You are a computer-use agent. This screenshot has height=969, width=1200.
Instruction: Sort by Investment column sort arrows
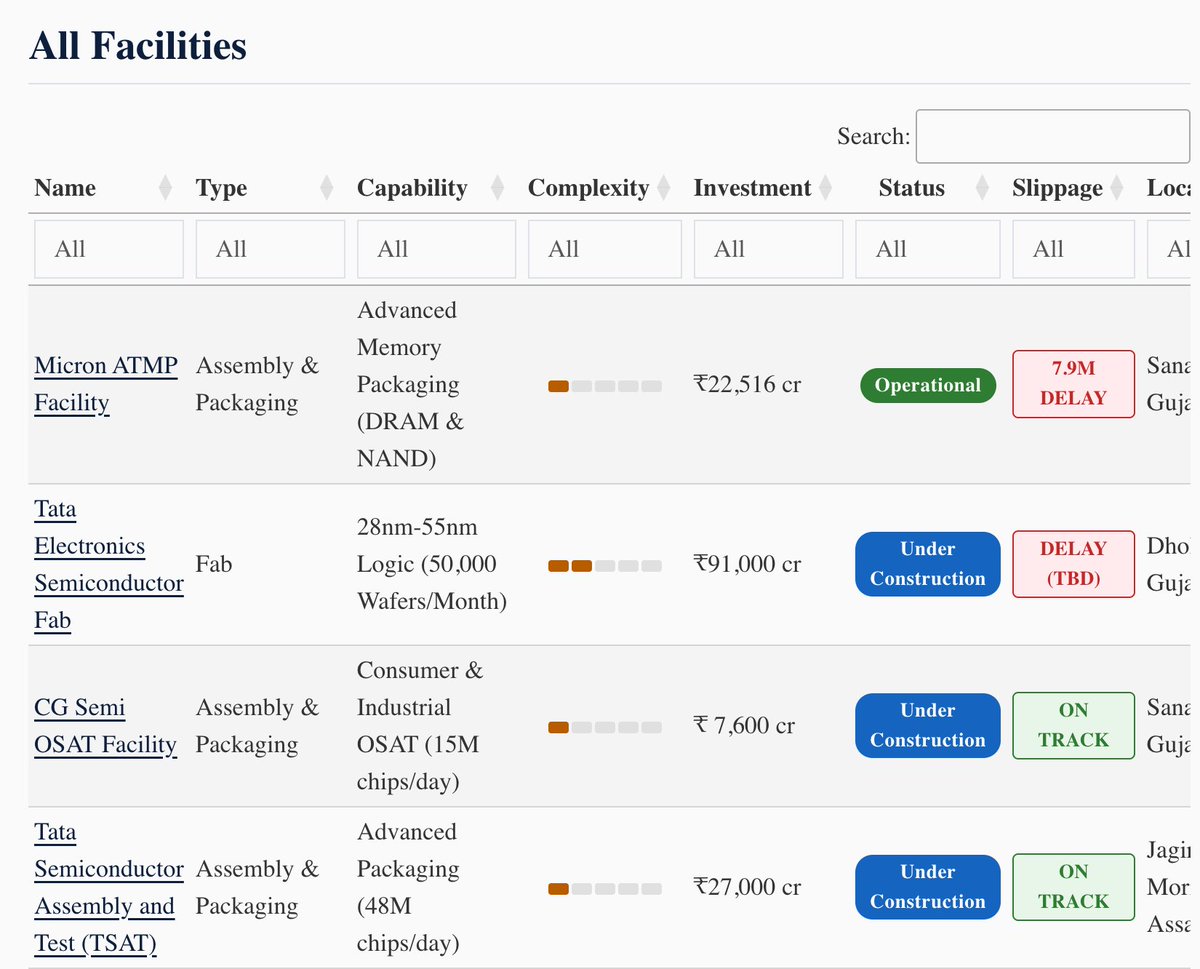click(825, 188)
